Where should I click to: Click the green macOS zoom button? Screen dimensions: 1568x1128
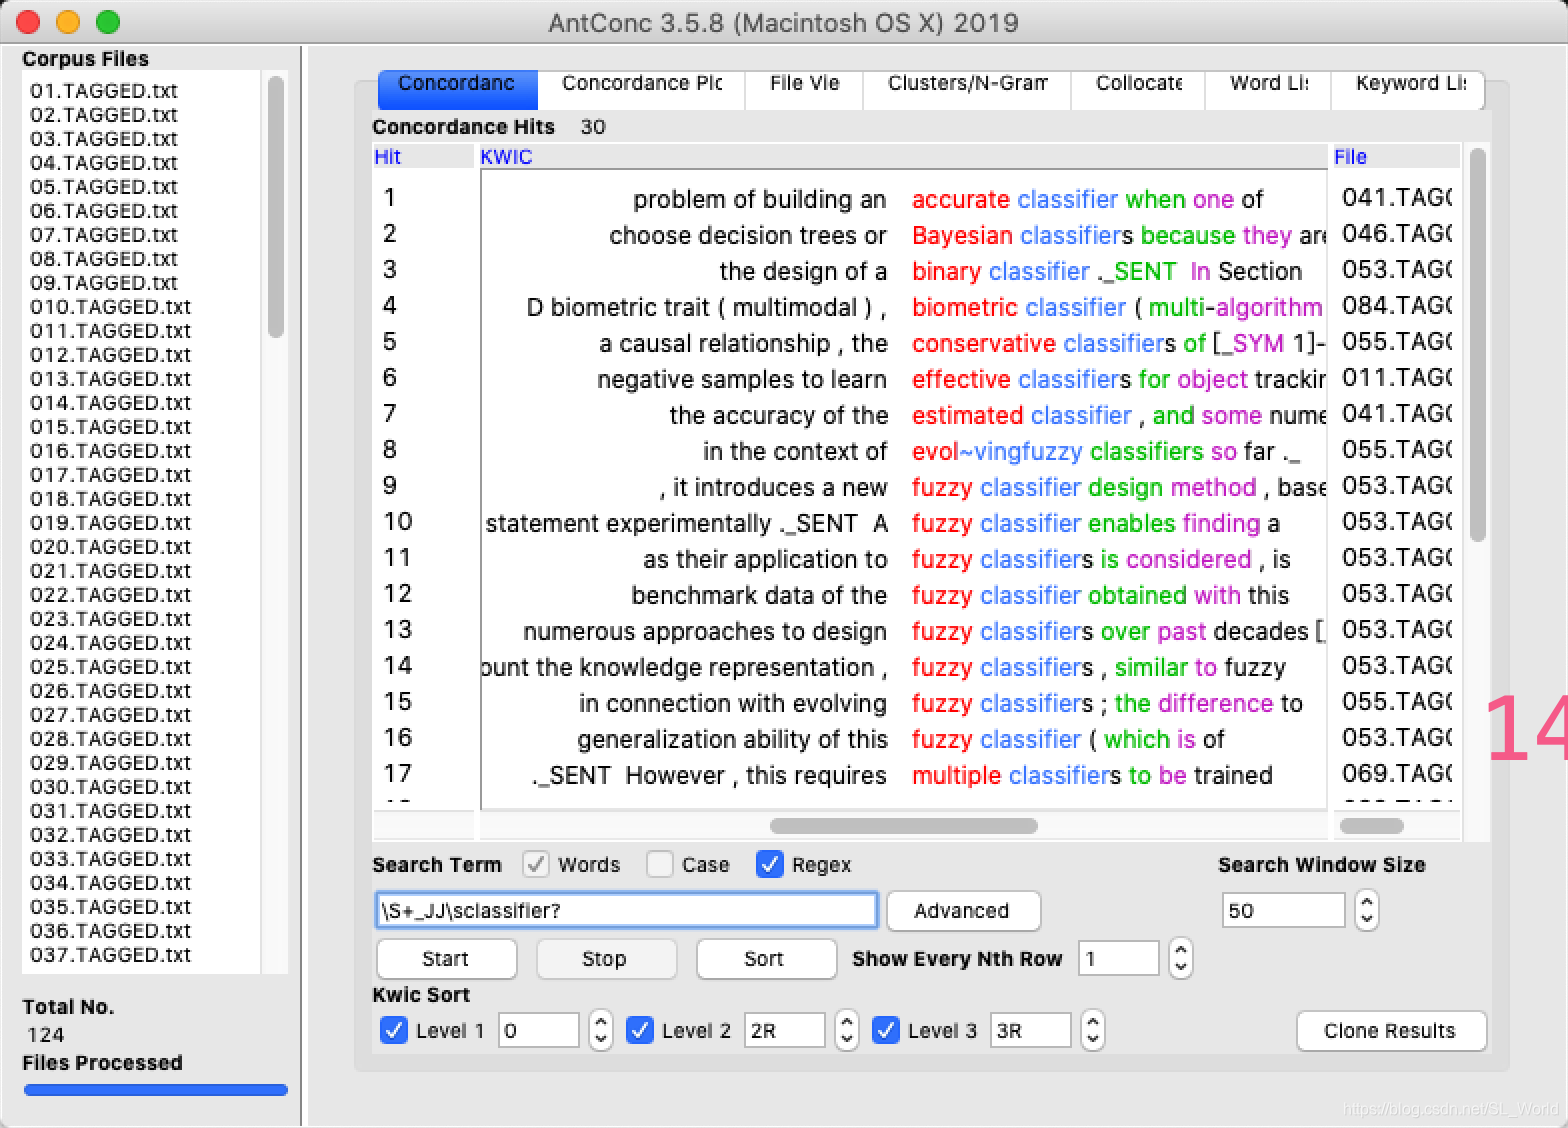coord(108,21)
